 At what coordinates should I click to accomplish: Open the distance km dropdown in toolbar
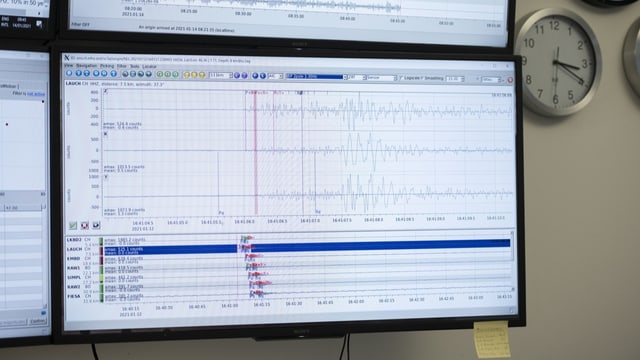click(x=221, y=75)
